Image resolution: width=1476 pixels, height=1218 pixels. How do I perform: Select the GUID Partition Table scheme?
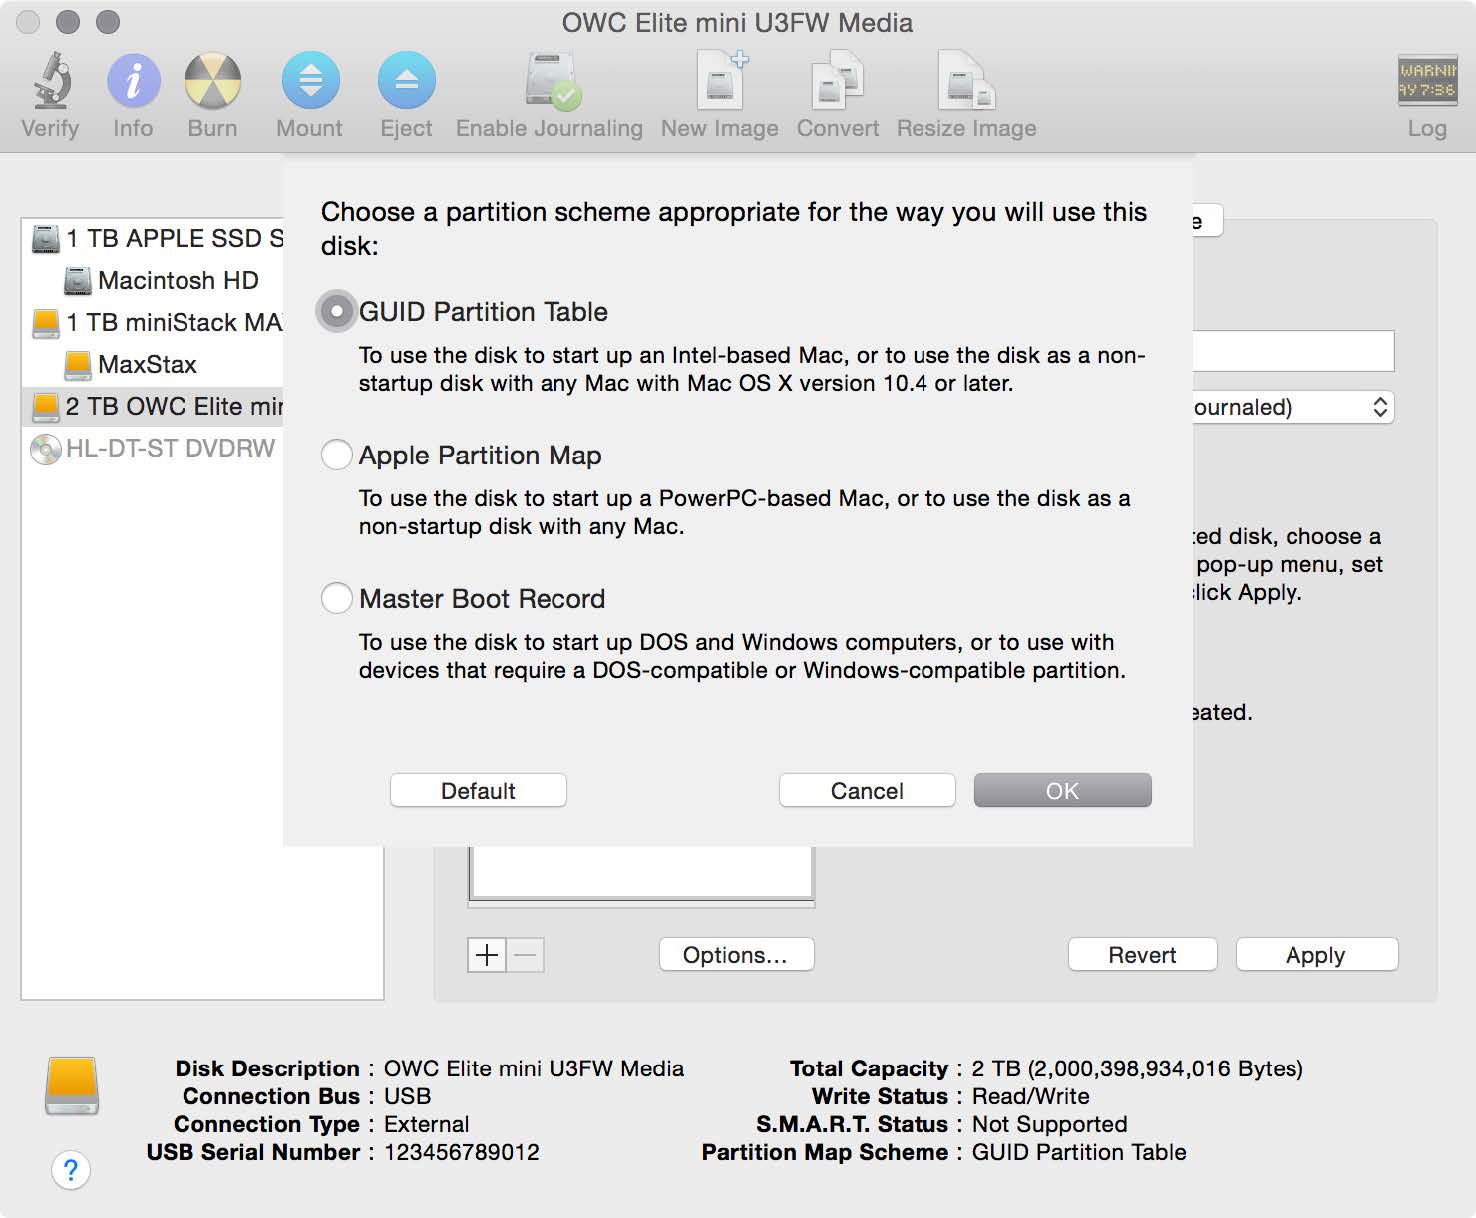click(x=337, y=311)
